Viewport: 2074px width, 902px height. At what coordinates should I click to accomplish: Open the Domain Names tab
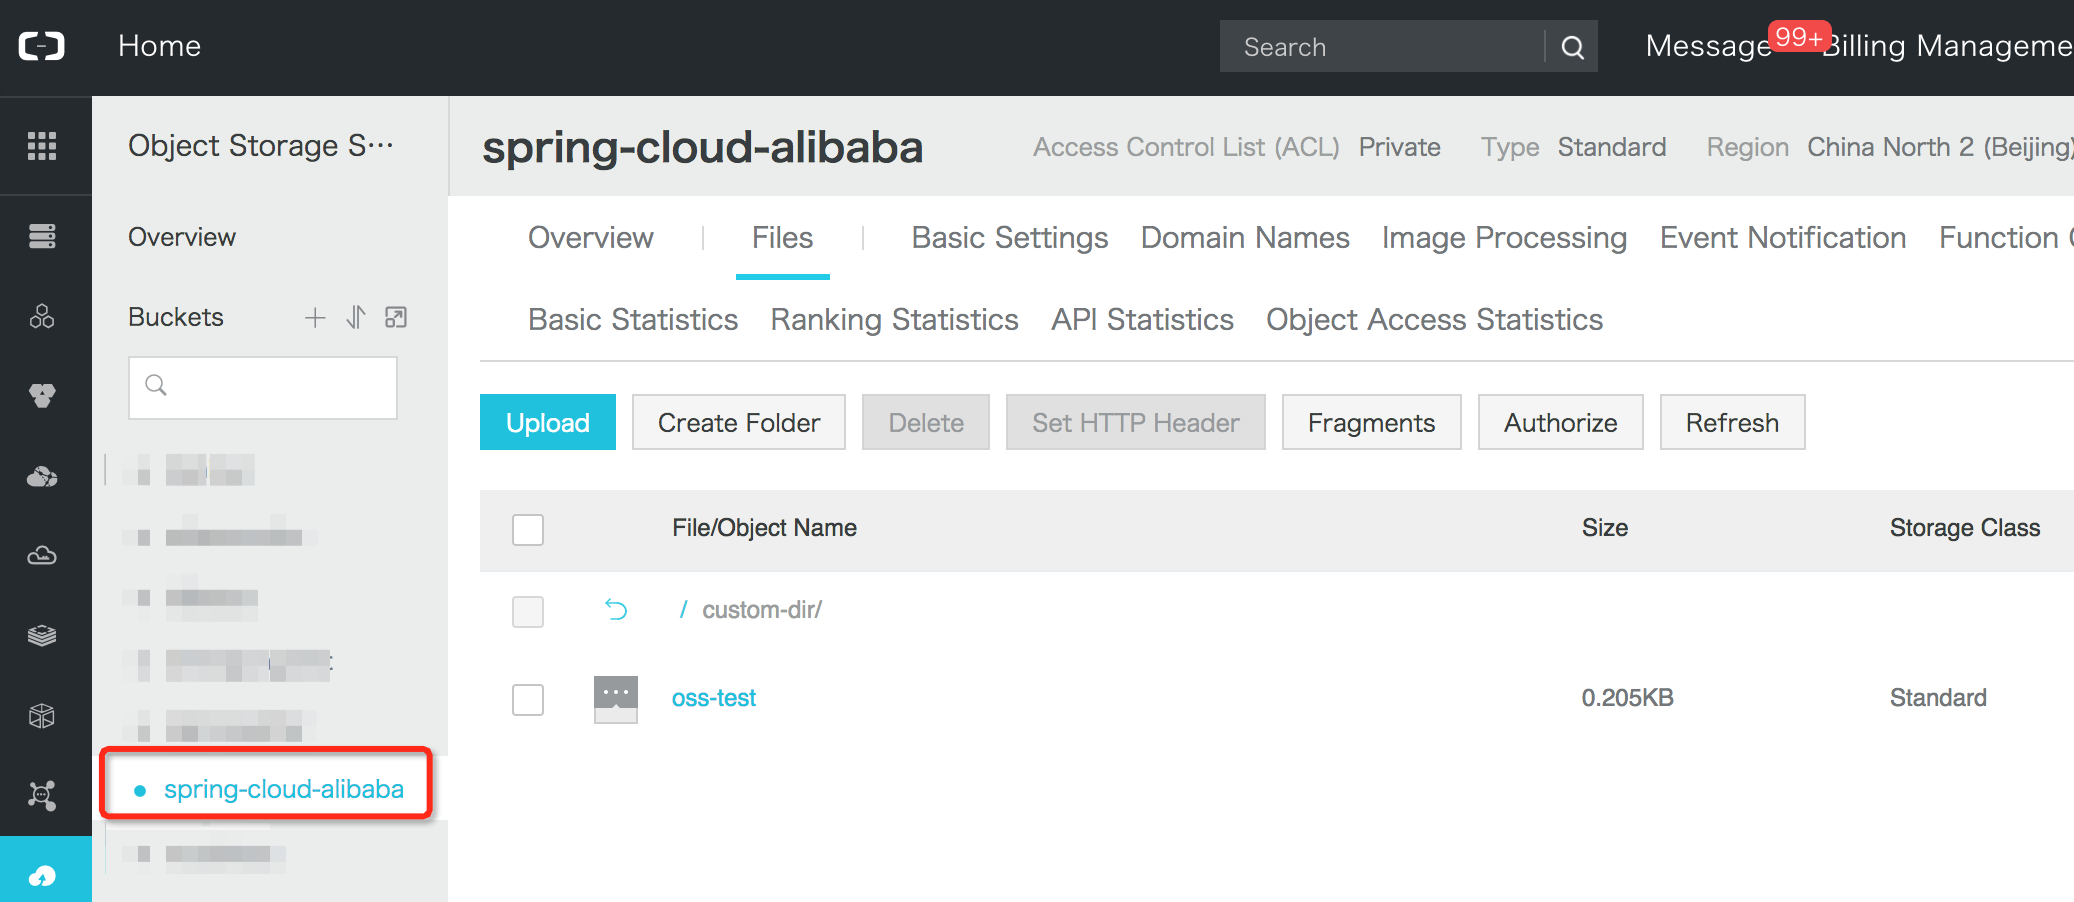(1245, 238)
